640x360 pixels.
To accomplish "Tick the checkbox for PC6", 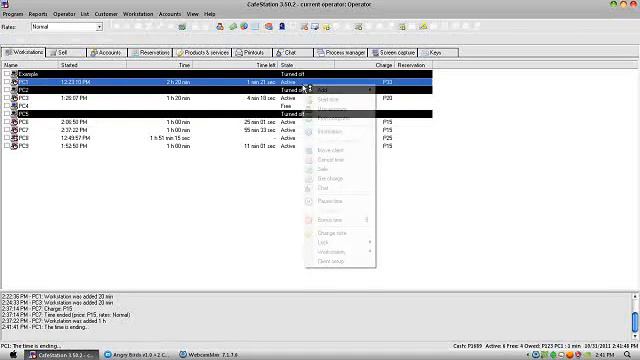I will (7, 122).
